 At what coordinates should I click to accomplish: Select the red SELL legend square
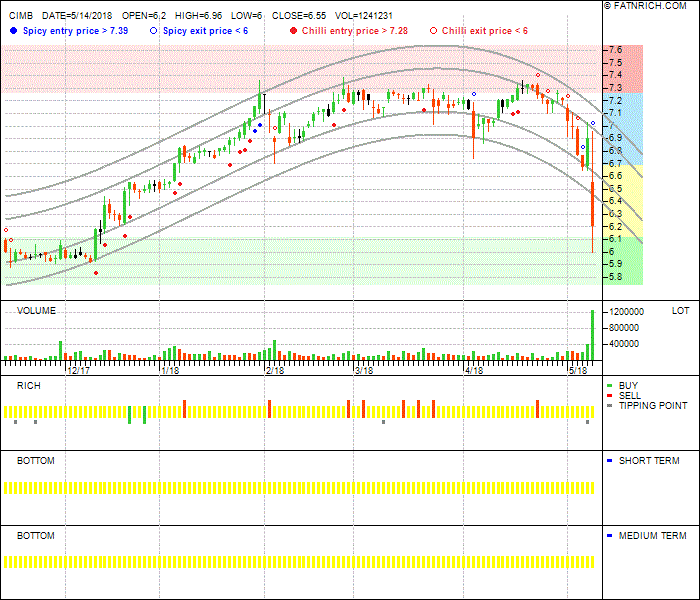tap(609, 396)
